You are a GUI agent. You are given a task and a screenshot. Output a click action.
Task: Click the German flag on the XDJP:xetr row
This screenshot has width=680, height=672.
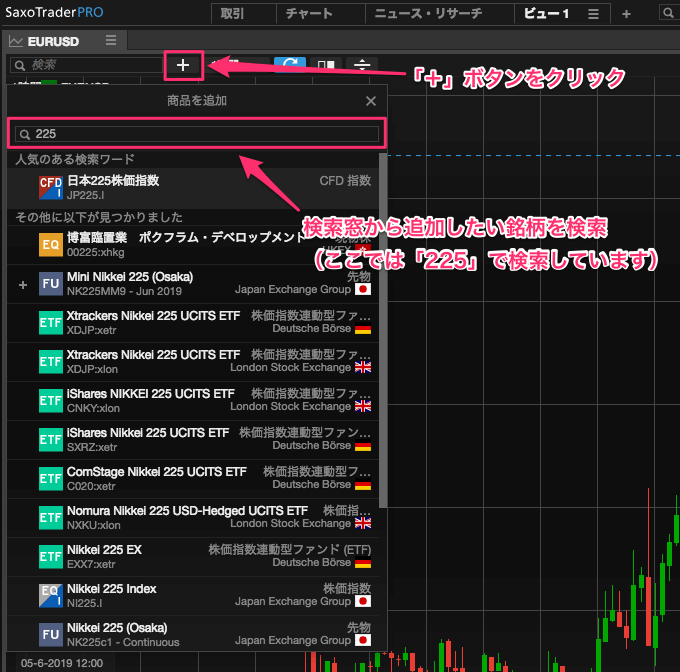pos(363,329)
